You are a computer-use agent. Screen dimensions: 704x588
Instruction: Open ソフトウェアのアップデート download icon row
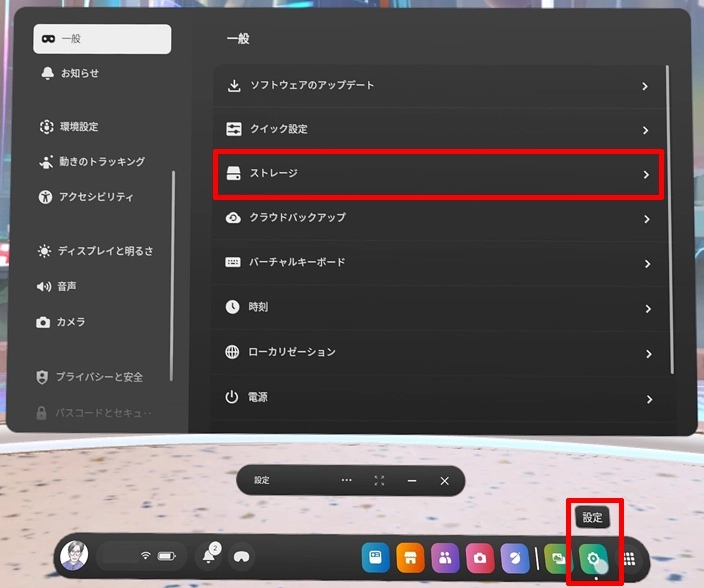(x=439, y=86)
